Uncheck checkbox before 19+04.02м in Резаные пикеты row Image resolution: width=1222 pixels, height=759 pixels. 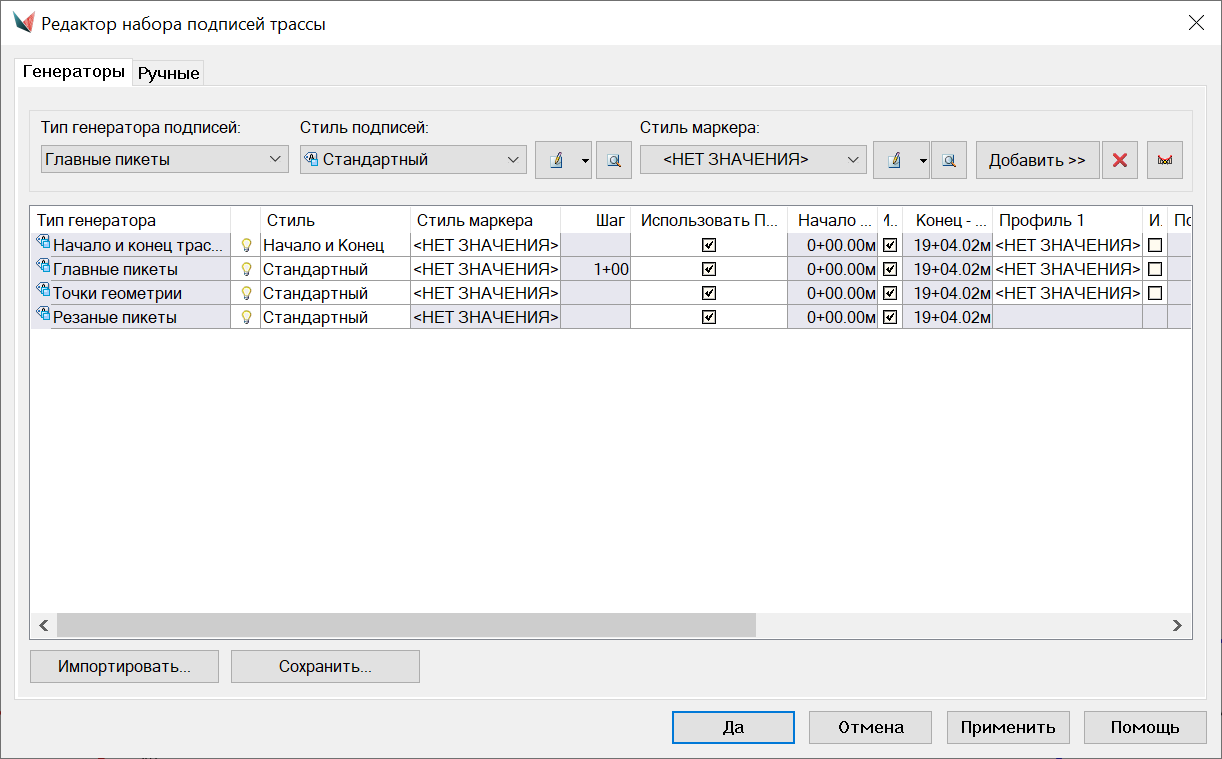tap(890, 317)
